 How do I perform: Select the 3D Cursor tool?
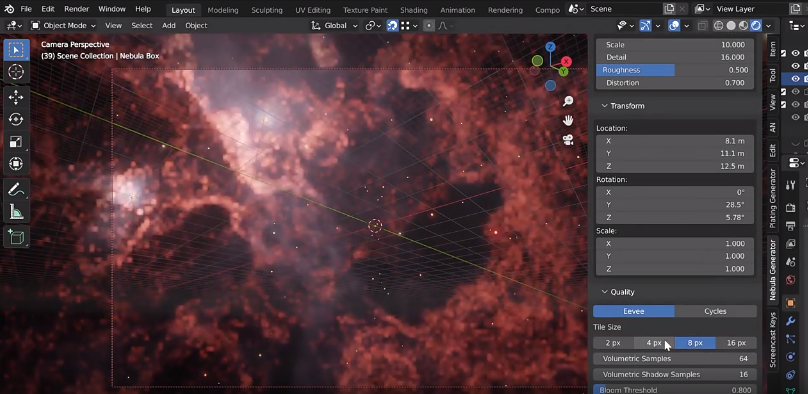(16, 72)
